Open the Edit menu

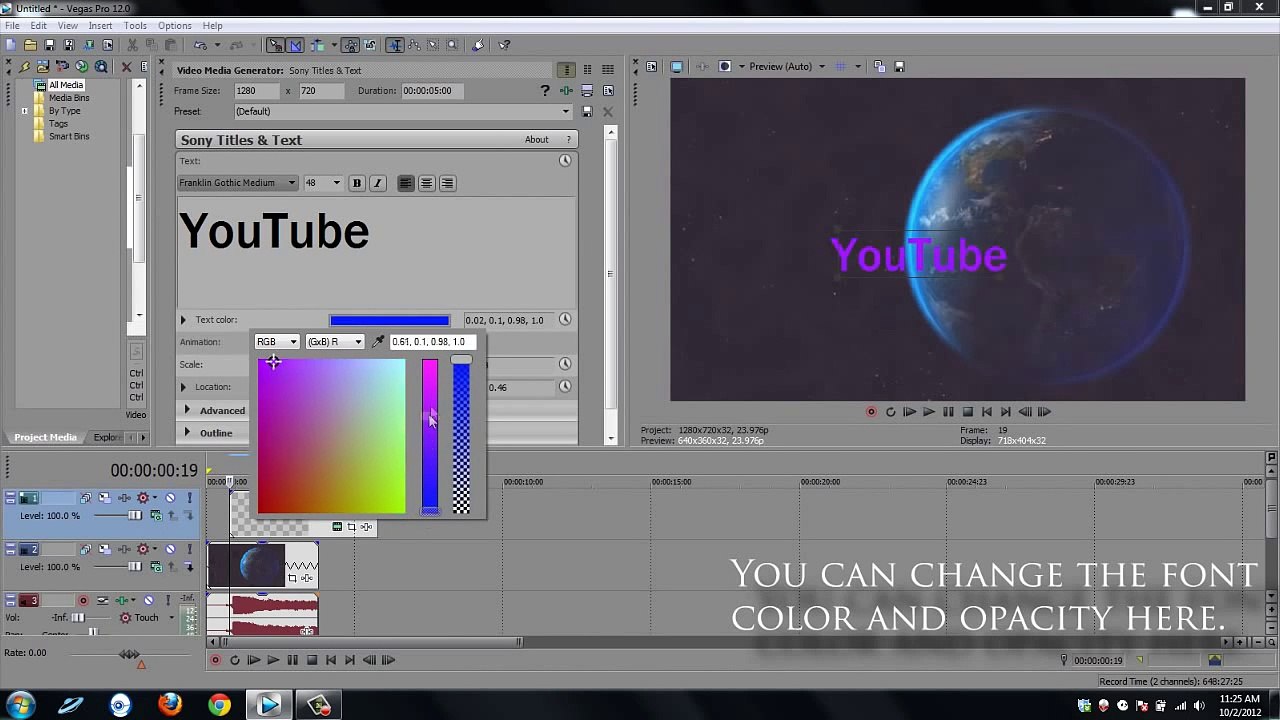click(38, 26)
